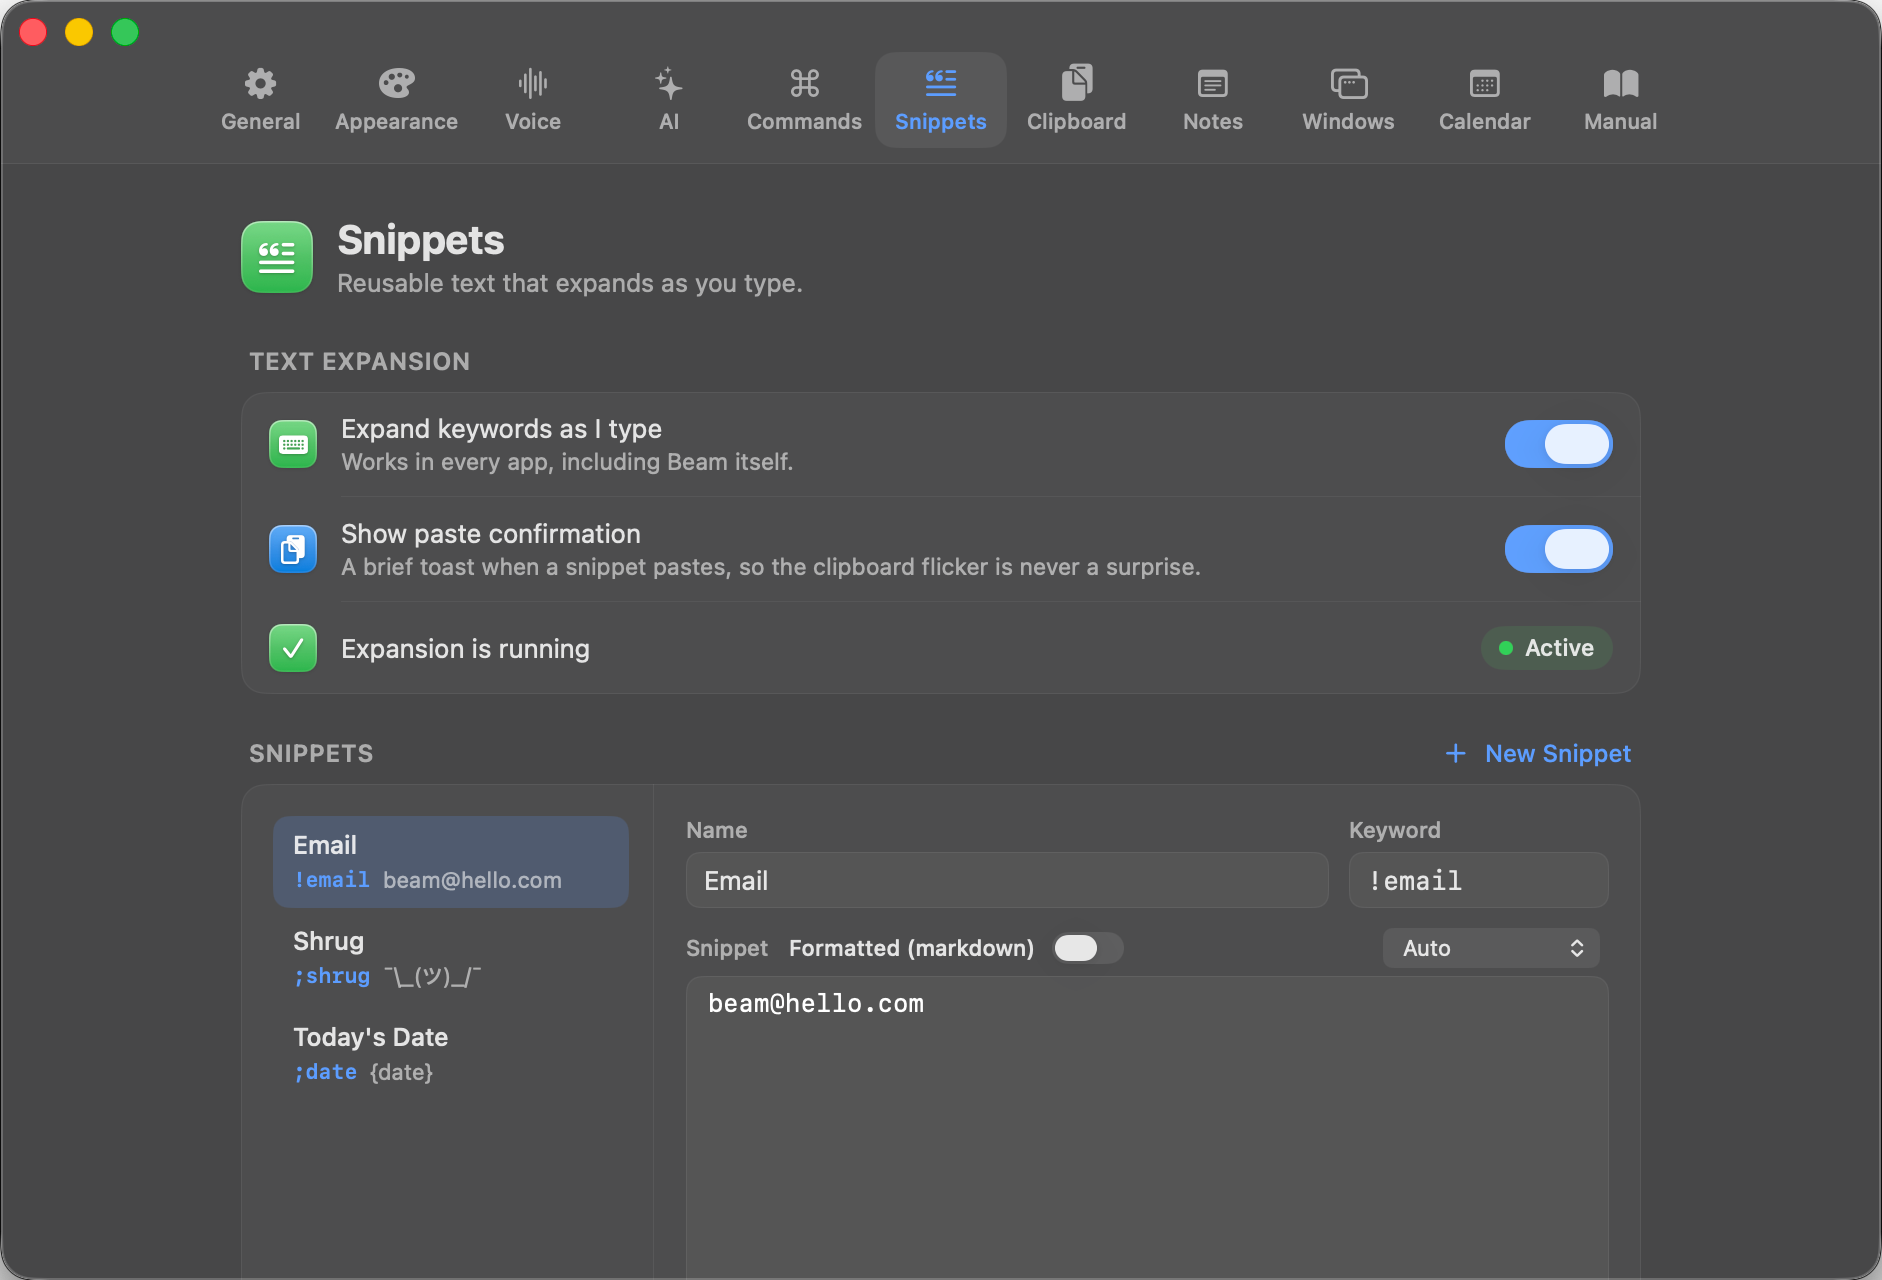1882x1280 pixels.
Task: Switch to the Notes tab
Action: (1213, 100)
